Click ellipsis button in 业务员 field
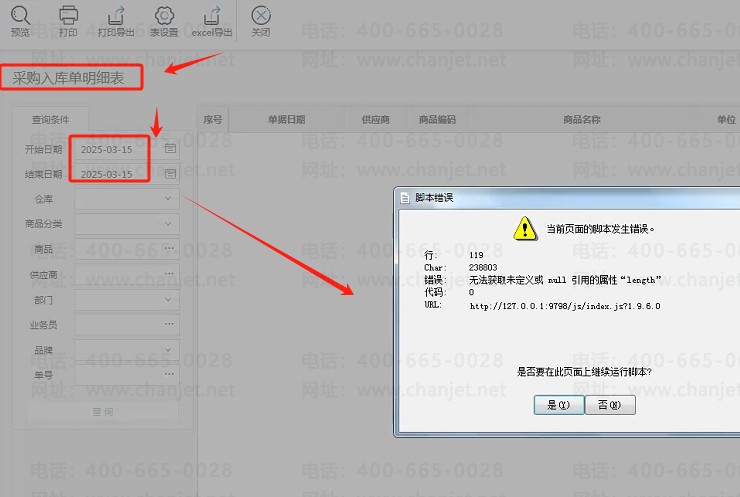Image resolution: width=740 pixels, height=497 pixels. (169, 324)
